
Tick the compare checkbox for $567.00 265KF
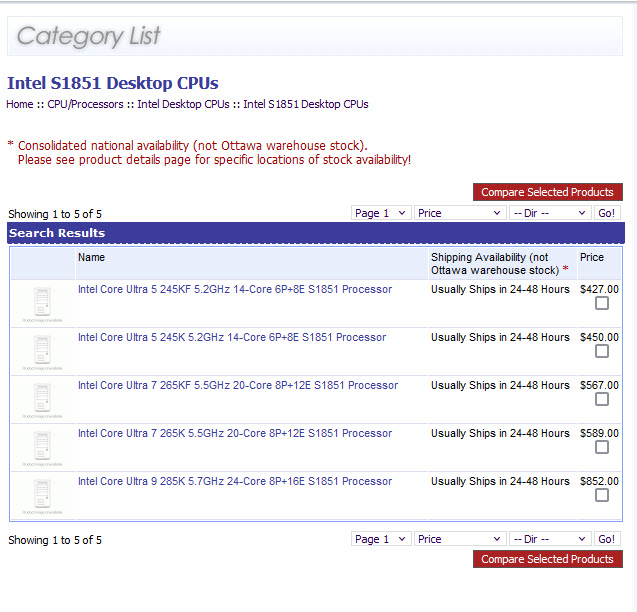click(x=602, y=399)
